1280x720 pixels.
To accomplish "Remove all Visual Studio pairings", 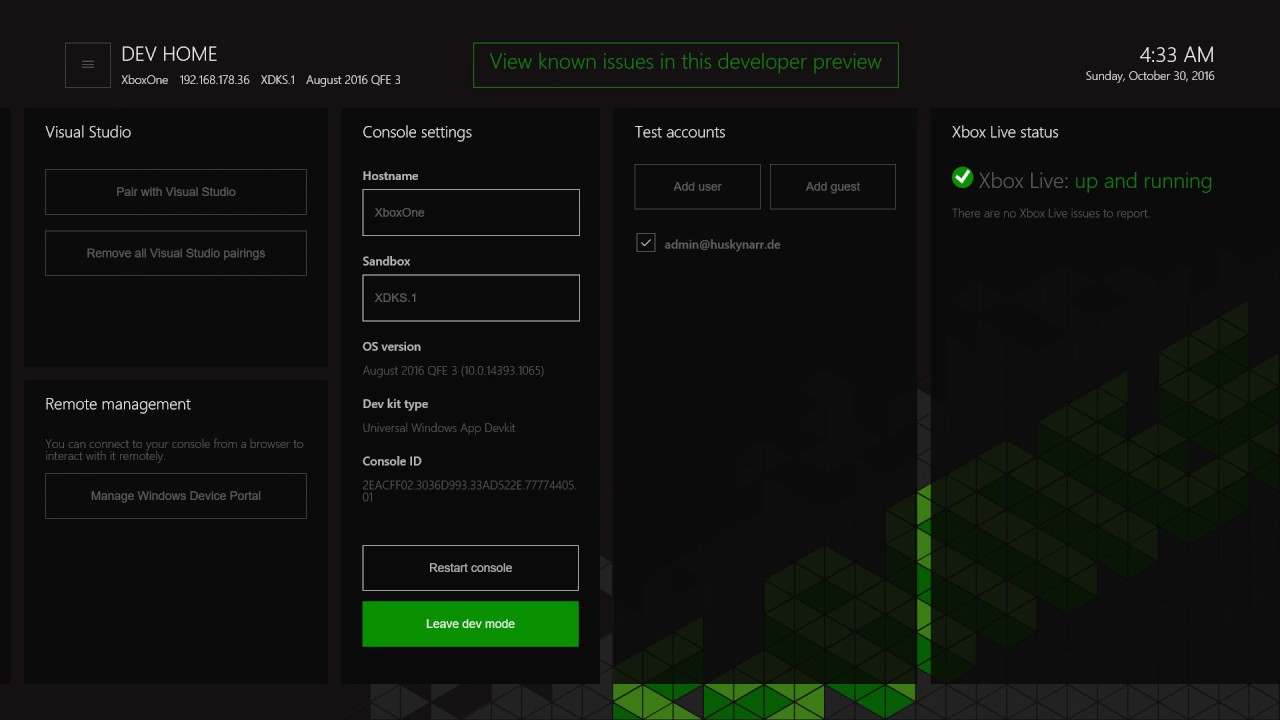I will pos(176,253).
